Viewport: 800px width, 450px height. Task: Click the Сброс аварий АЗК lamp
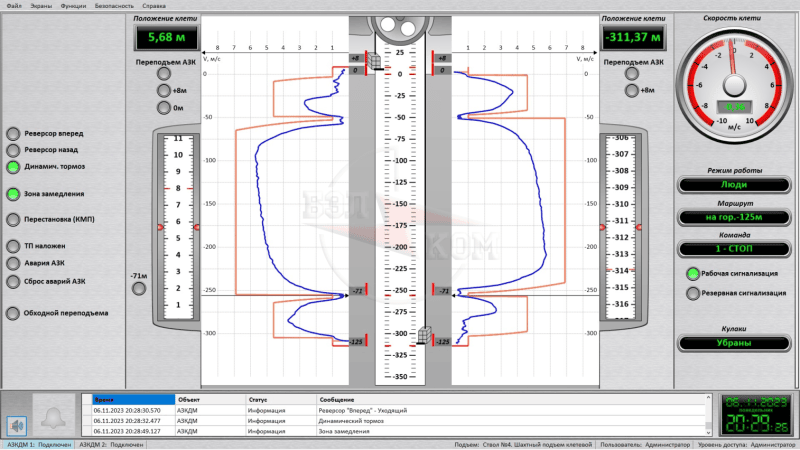[13, 281]
